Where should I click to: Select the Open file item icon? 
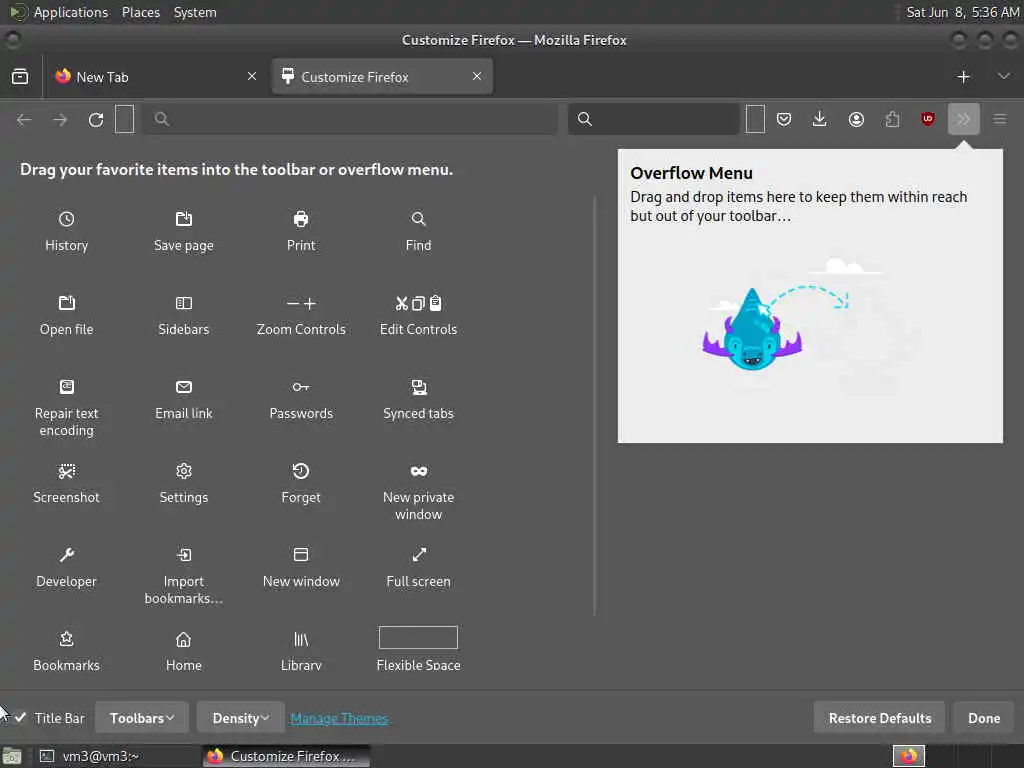point(66,303)
